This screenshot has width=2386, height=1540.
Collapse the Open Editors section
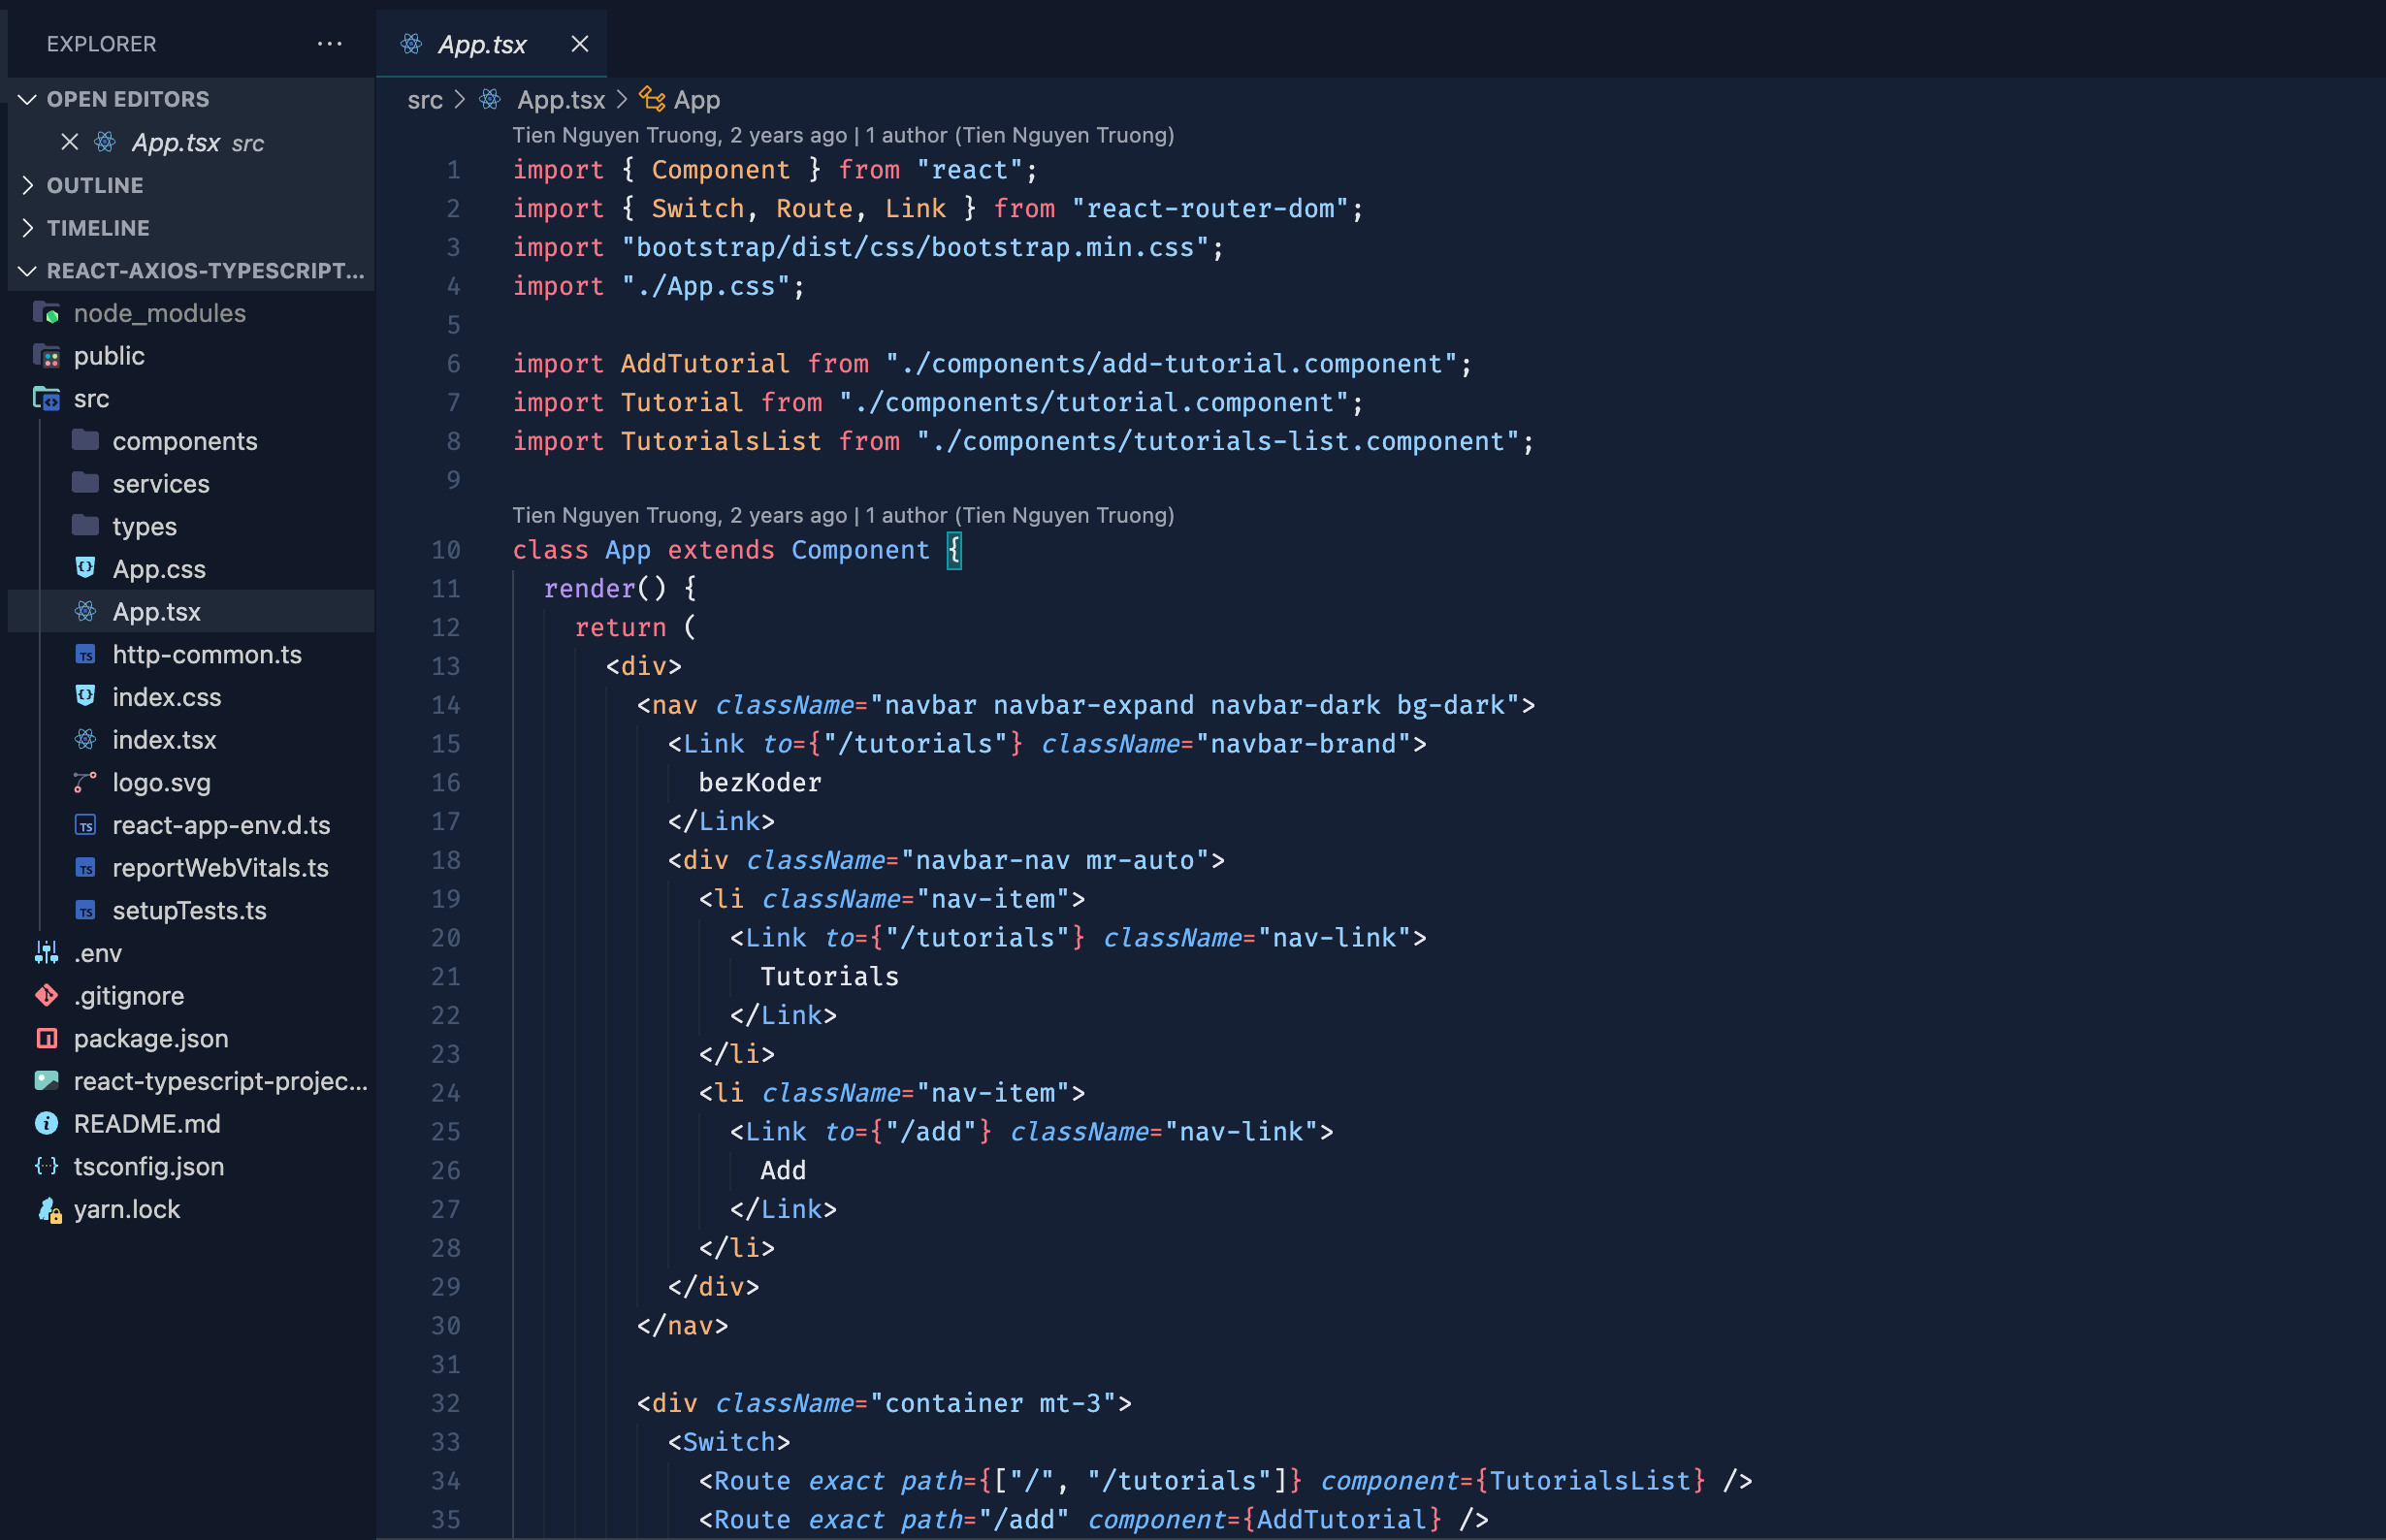[28, 99]
